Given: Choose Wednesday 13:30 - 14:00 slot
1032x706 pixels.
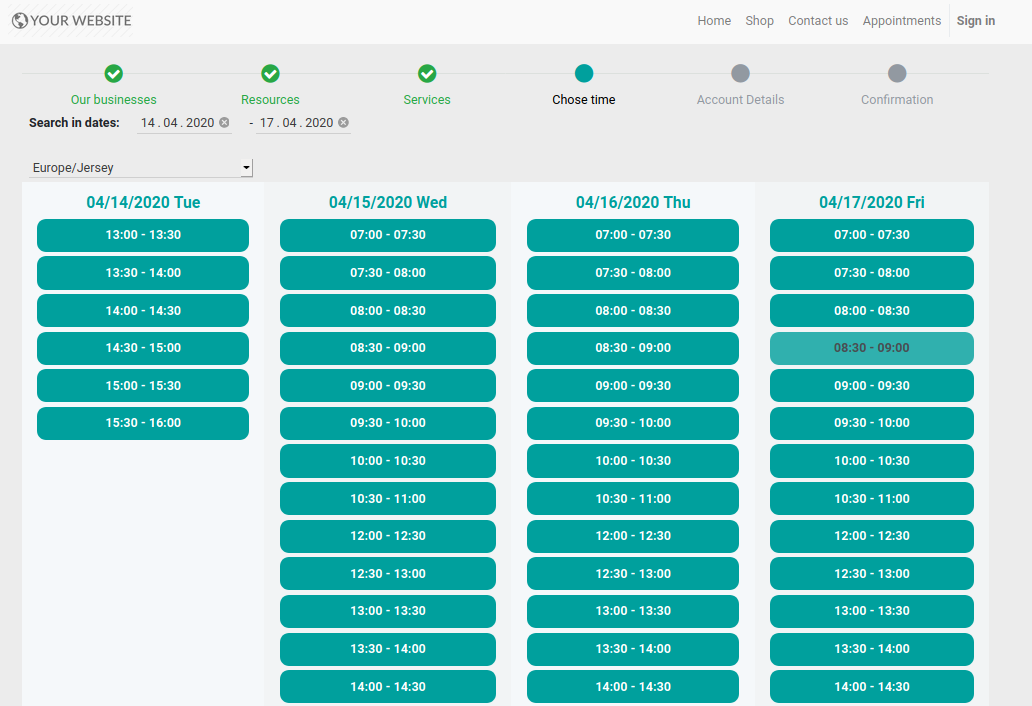Looking at the screenshot, I should point(388,649).
